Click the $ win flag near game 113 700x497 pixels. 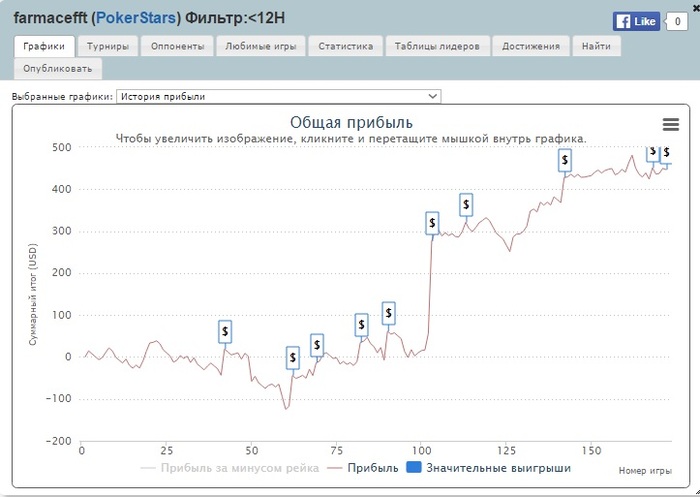coord(466,205)
